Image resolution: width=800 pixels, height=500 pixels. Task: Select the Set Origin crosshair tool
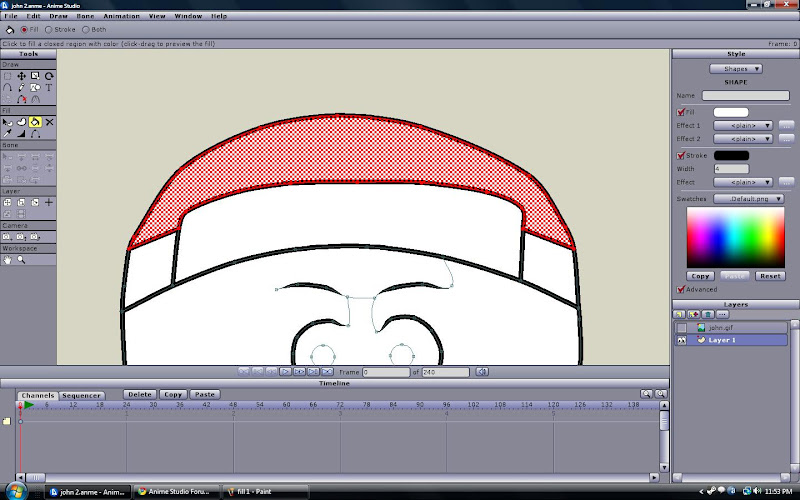49,203
